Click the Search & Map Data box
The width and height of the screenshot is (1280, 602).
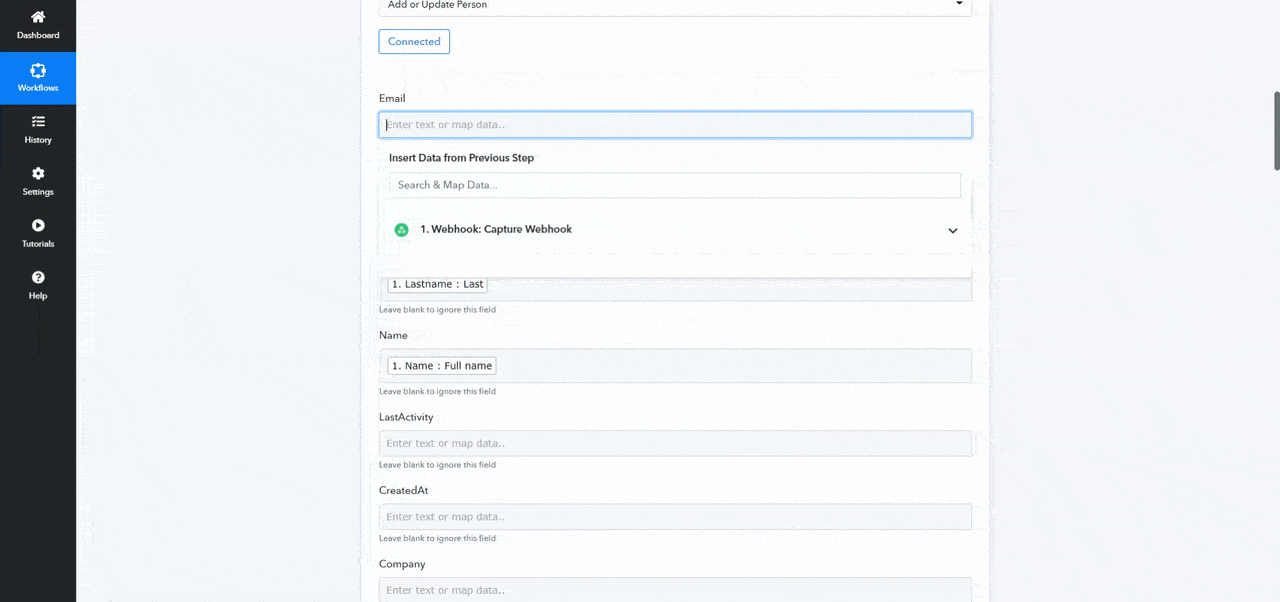pos(675,185)
